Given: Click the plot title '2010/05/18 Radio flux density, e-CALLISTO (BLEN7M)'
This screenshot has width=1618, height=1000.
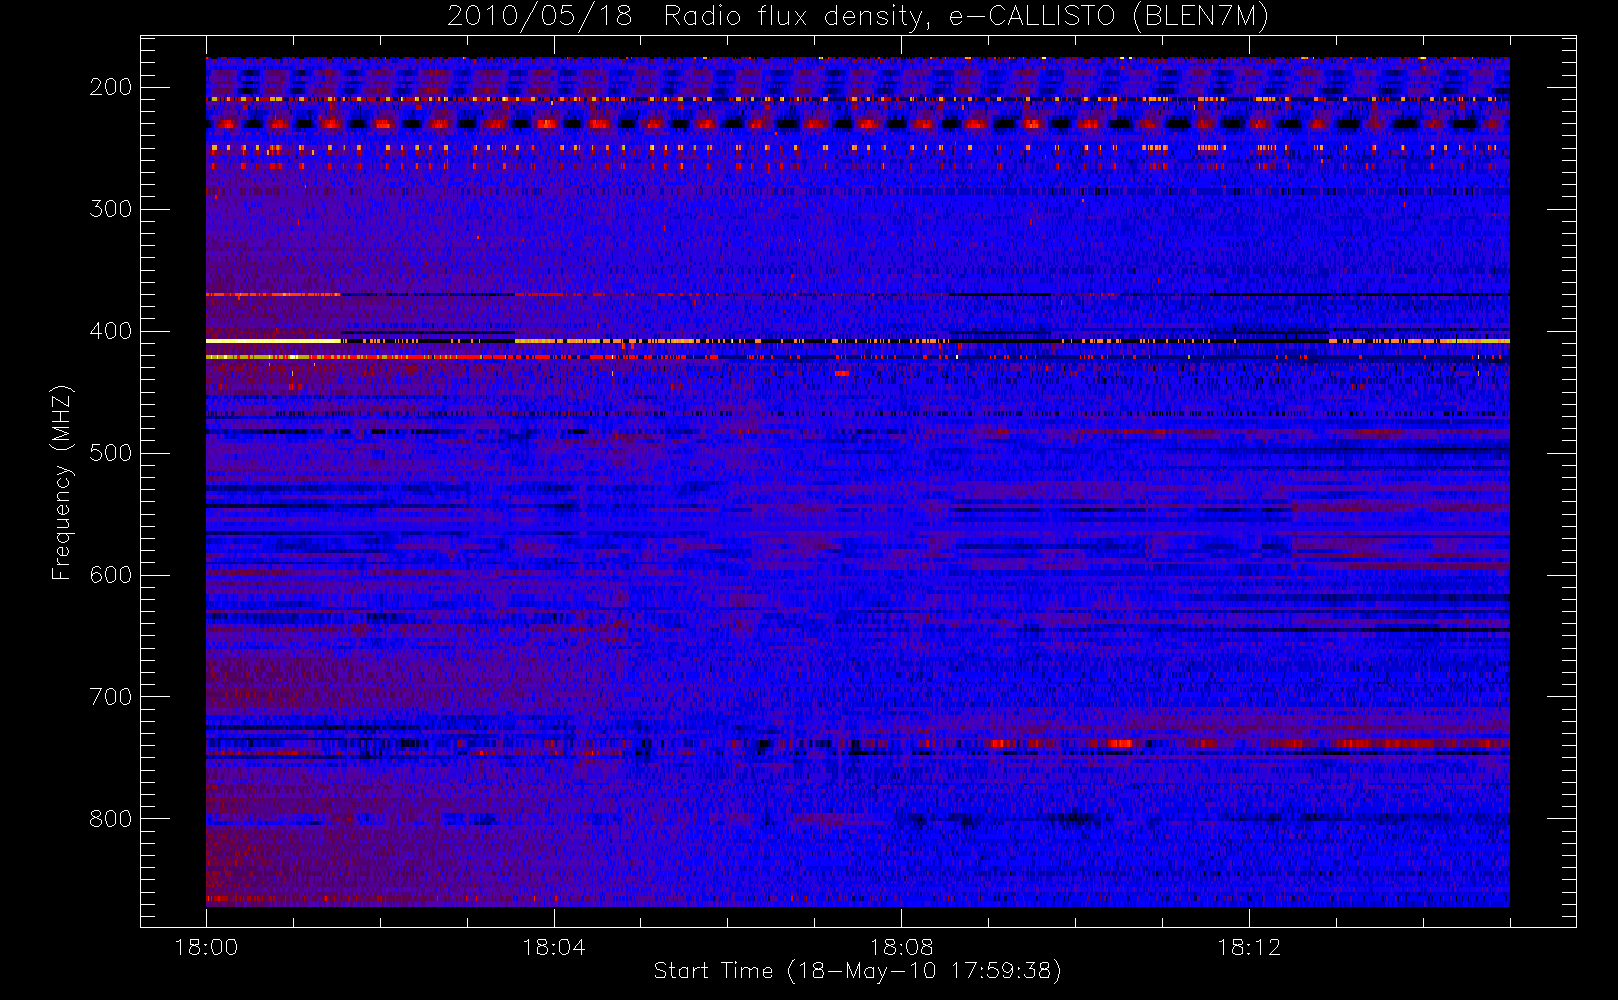Looking at the screenshot, I should 858,17.
